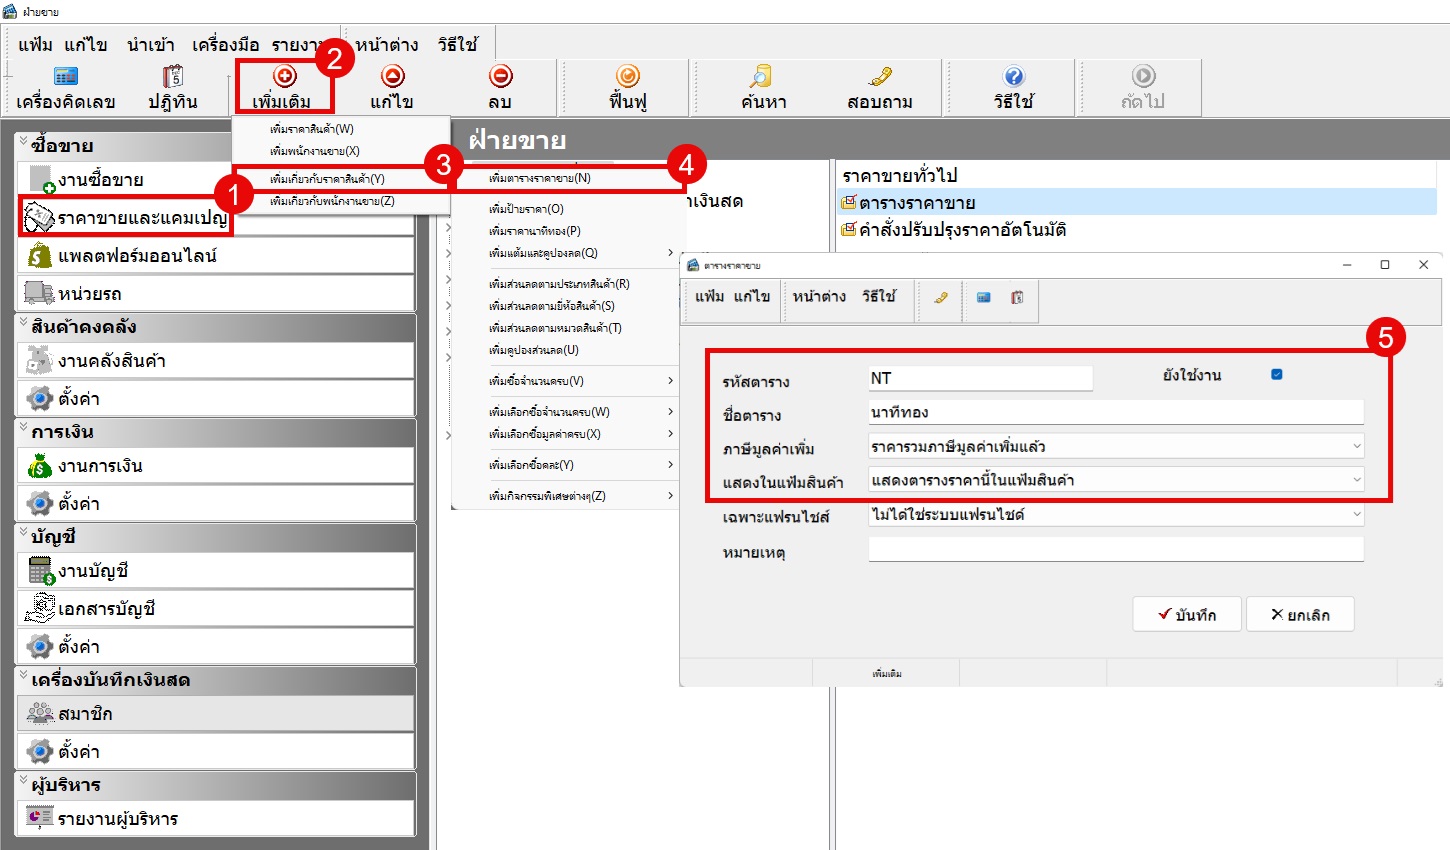Select เพิ่มตารางราคาขาย(N) from the submenu
1450x850 pixels.
point(540,179)
